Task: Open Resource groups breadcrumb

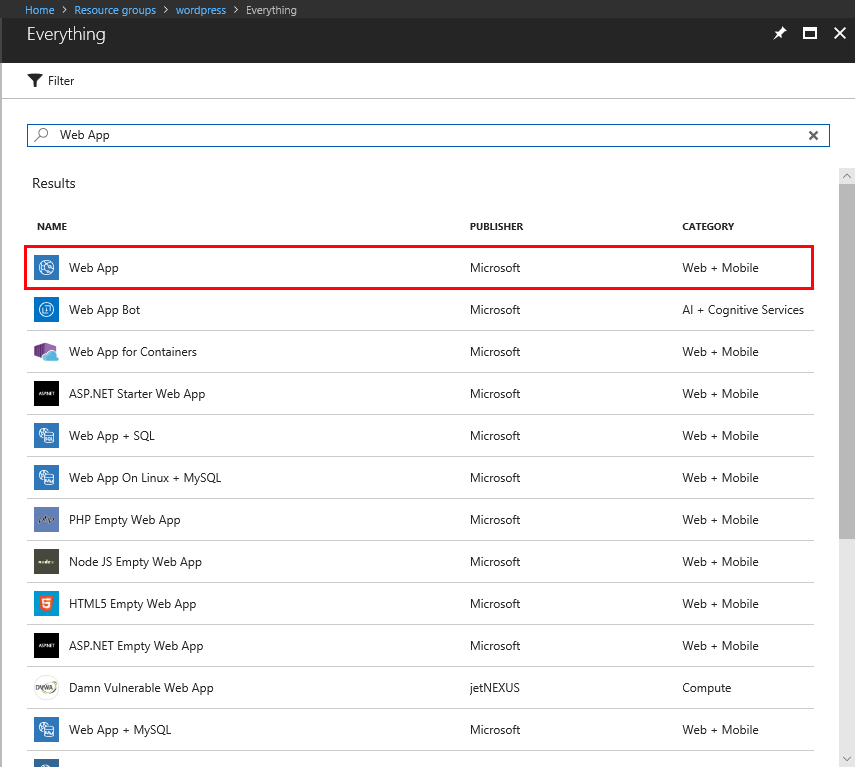Action: coord(115,10)
